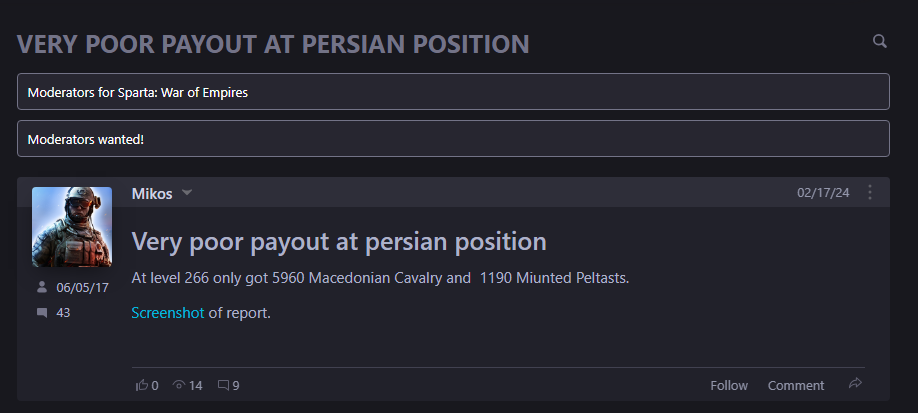The image size is (918, 413).
Task: Click the post text about level 266
Action: (x=380, y=278)
